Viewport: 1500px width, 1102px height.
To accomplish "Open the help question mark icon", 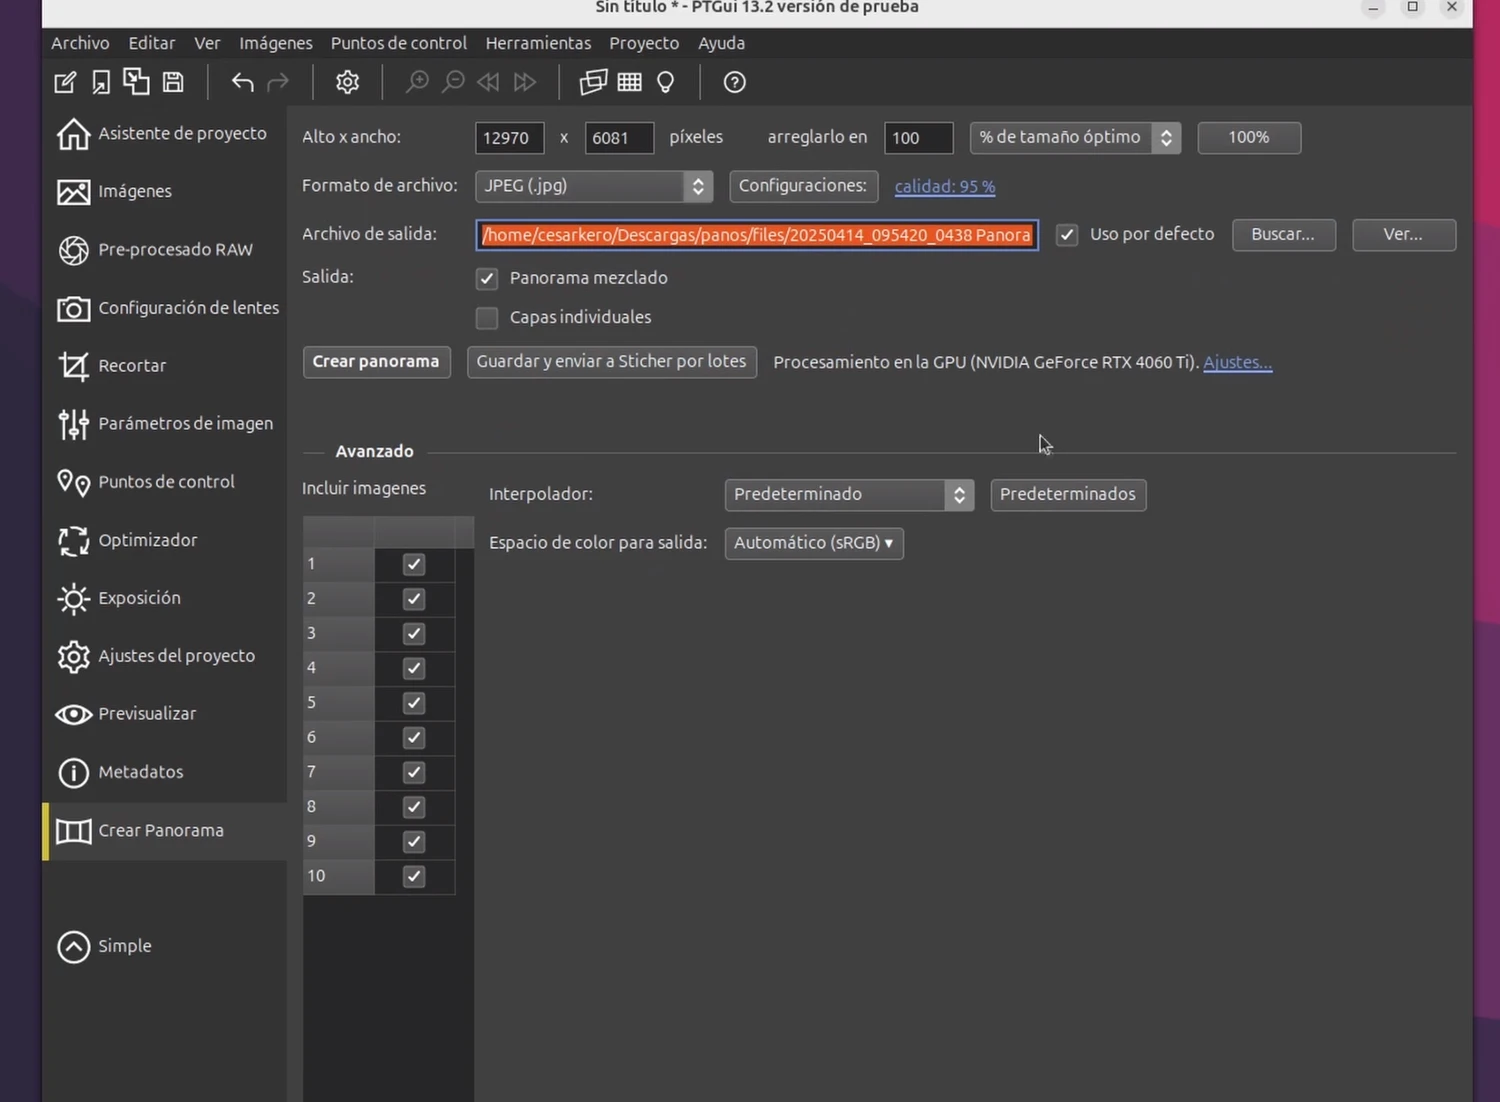I will pos(734,82).
